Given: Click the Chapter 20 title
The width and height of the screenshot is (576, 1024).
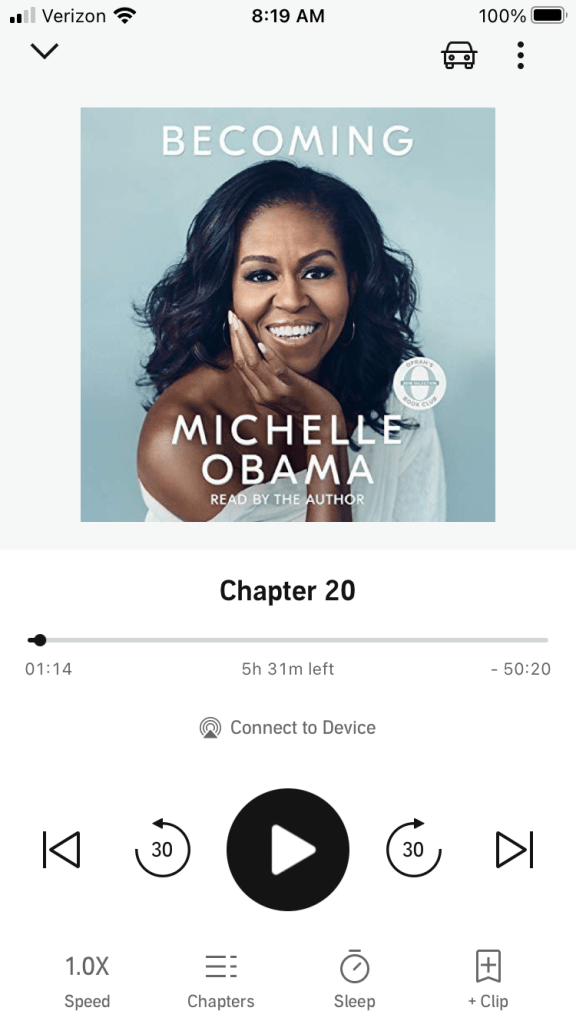Looking at the screenshot, I should click(287, 590).
